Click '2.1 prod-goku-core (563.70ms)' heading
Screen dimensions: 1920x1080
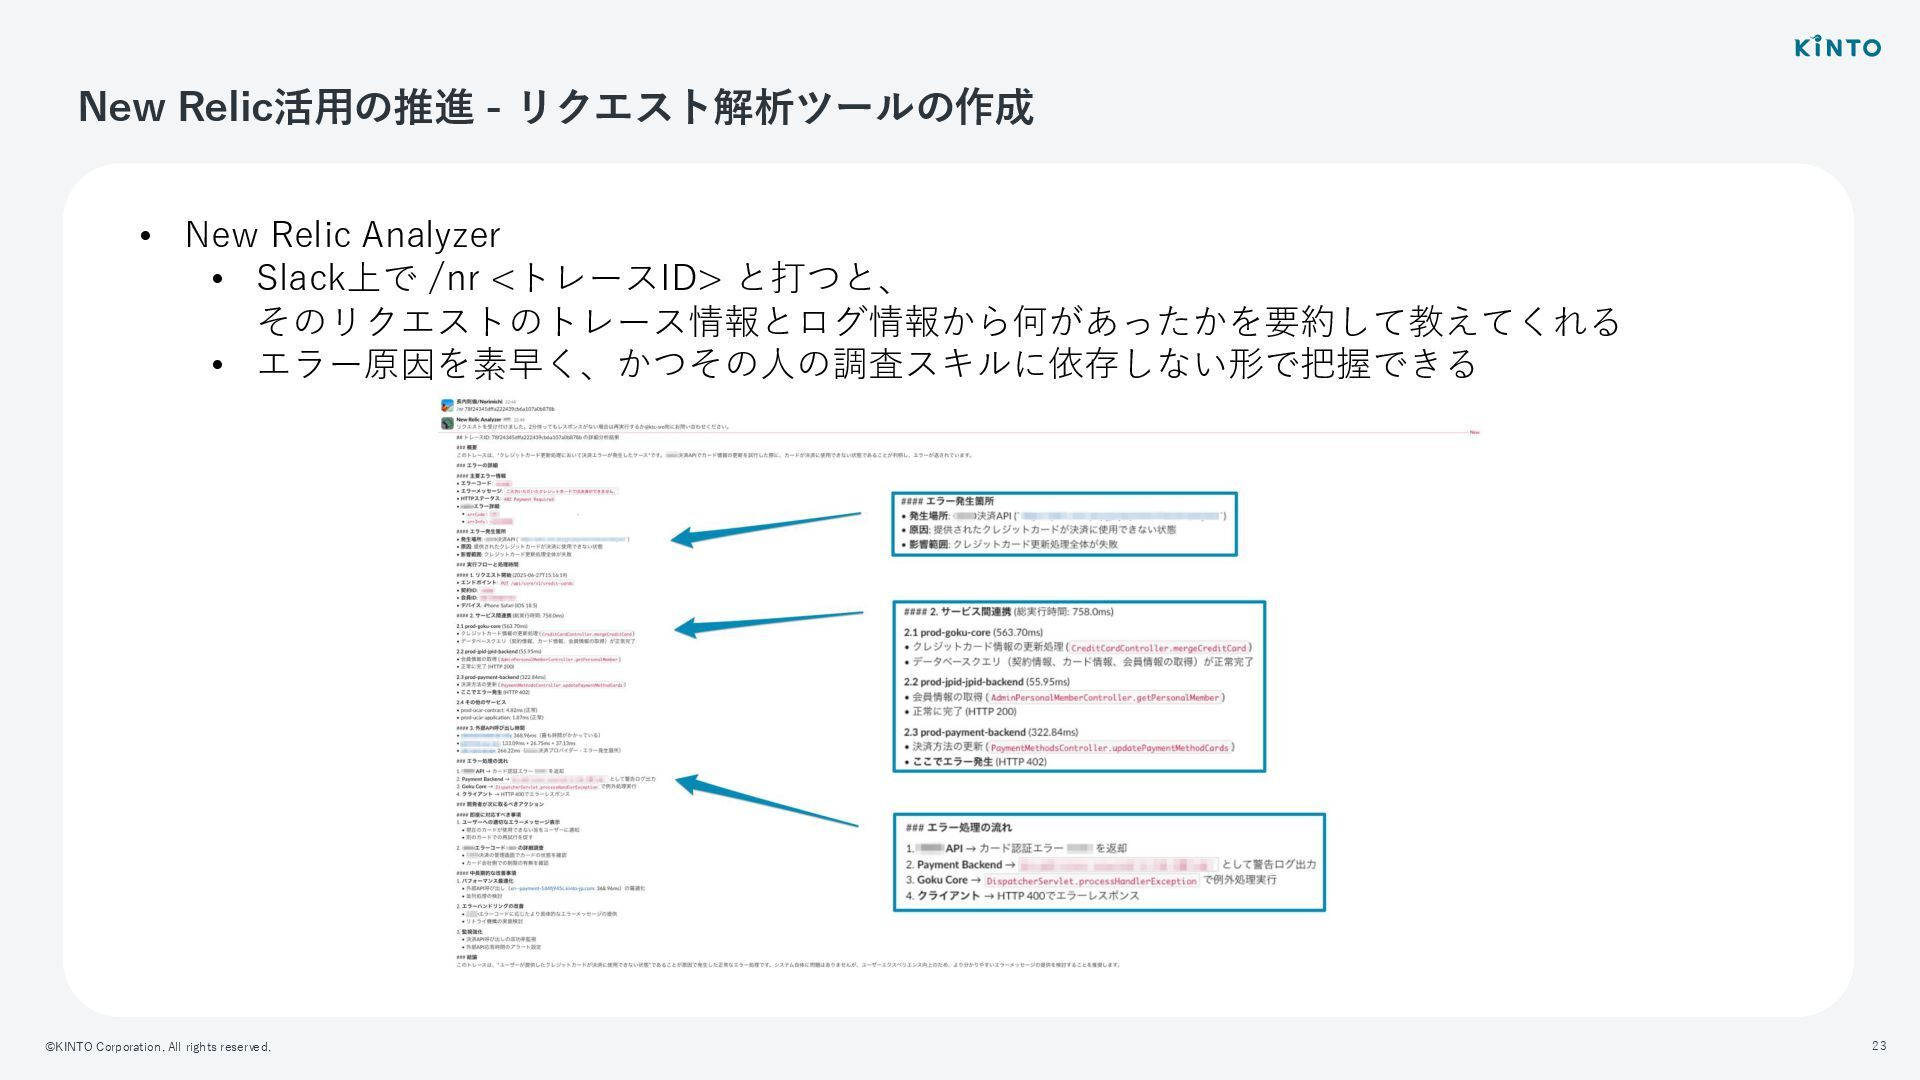coord(973,632)
